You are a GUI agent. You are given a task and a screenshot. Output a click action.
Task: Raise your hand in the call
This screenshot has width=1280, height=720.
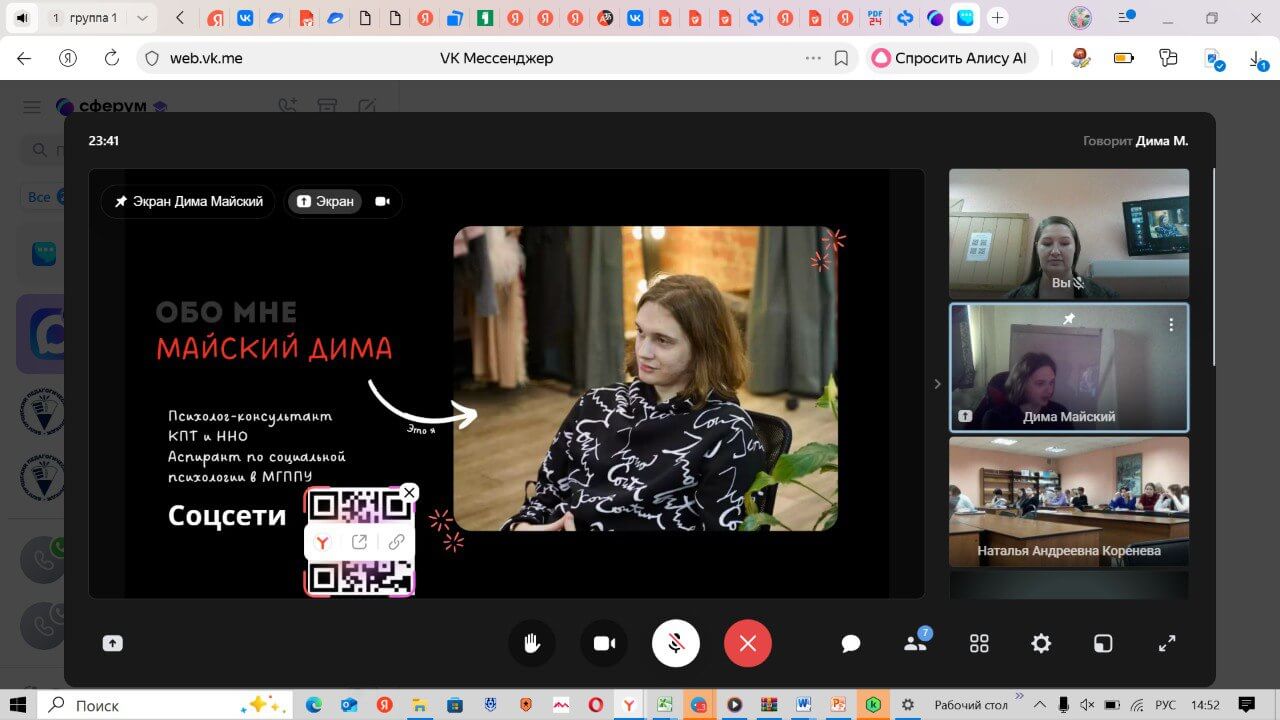[x=531, y=643]
